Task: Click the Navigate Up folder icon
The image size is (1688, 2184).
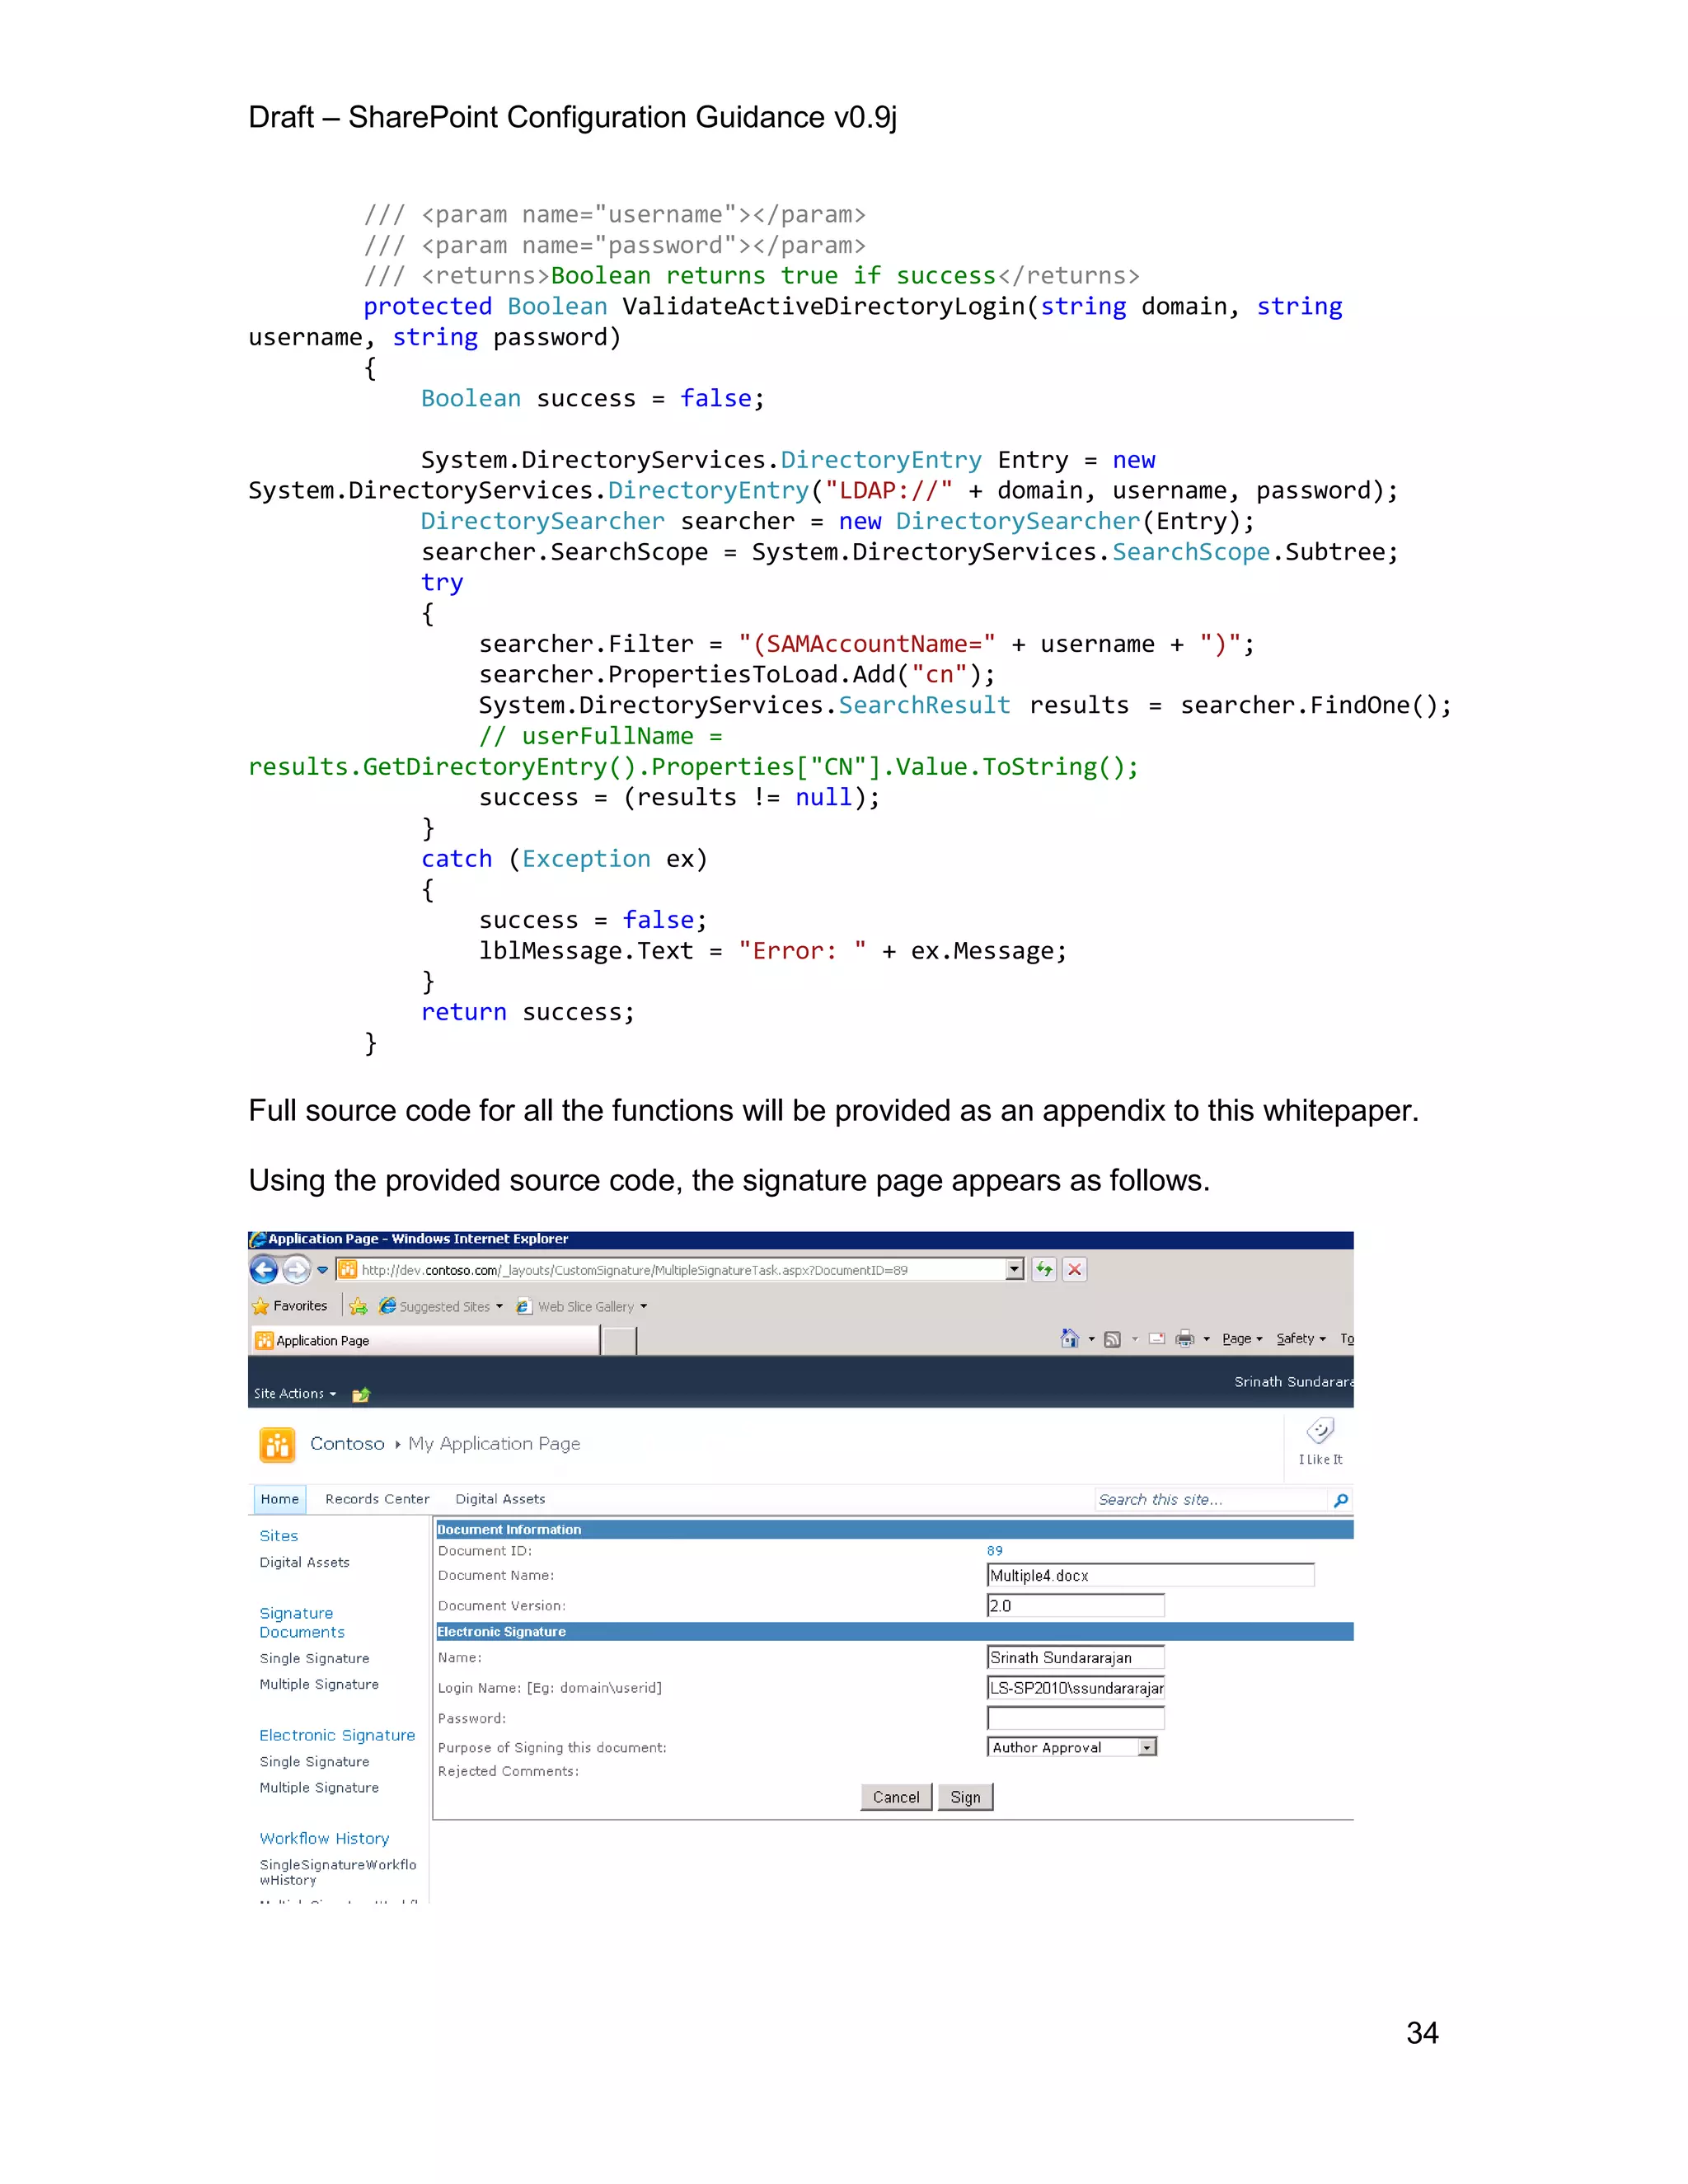Action: pos(361,1394)
